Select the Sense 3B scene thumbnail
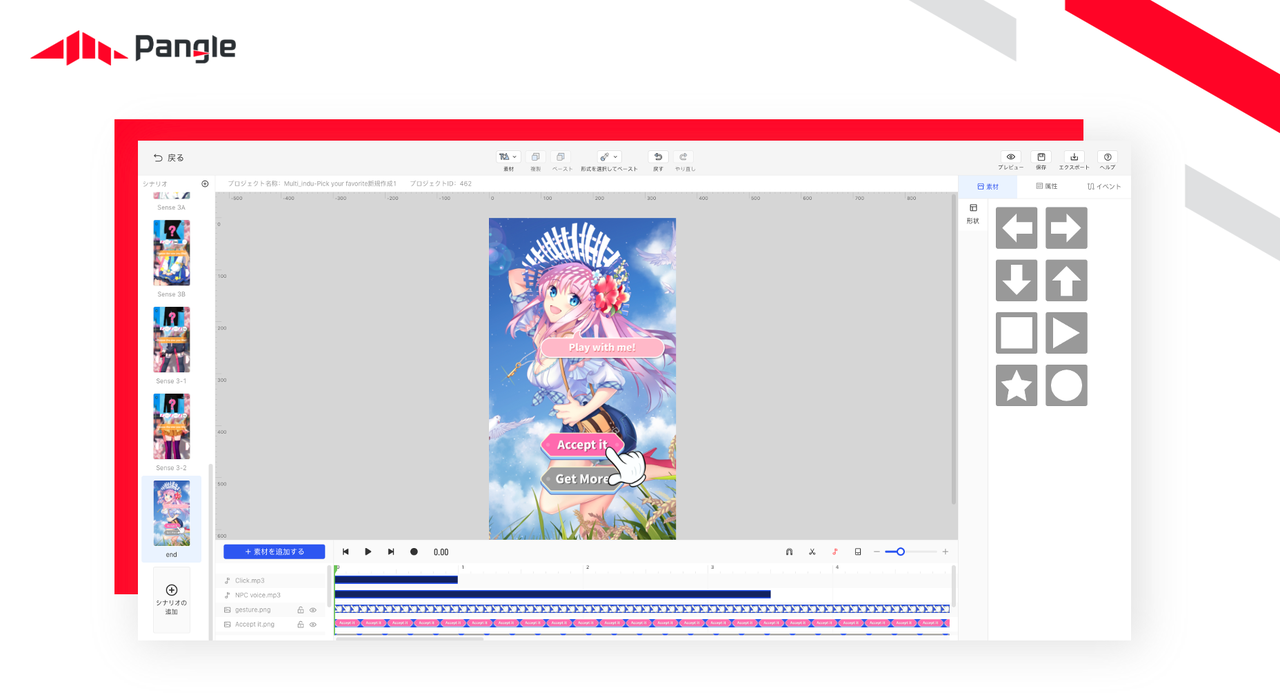 171,253
